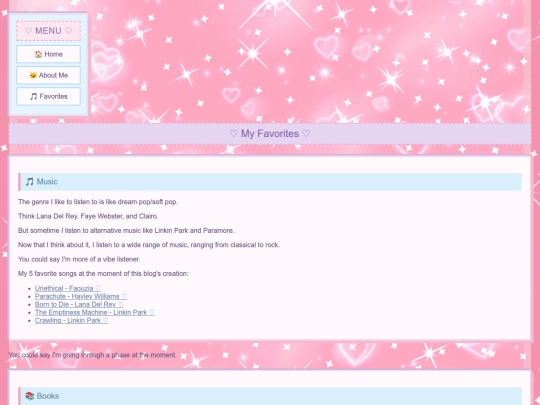Open the Home menu button
540x405 pixels.
(x=49, y=54)
